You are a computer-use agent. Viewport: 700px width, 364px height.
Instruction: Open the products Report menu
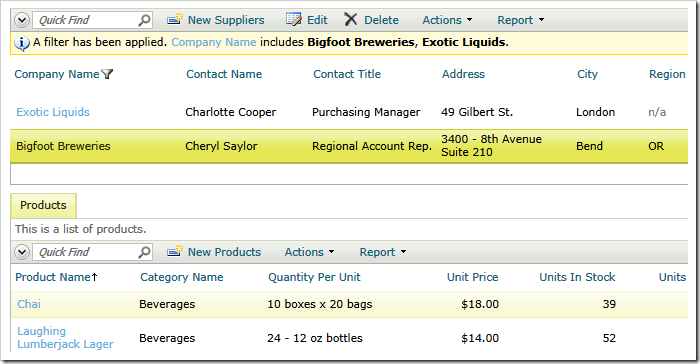pos(383,252)
